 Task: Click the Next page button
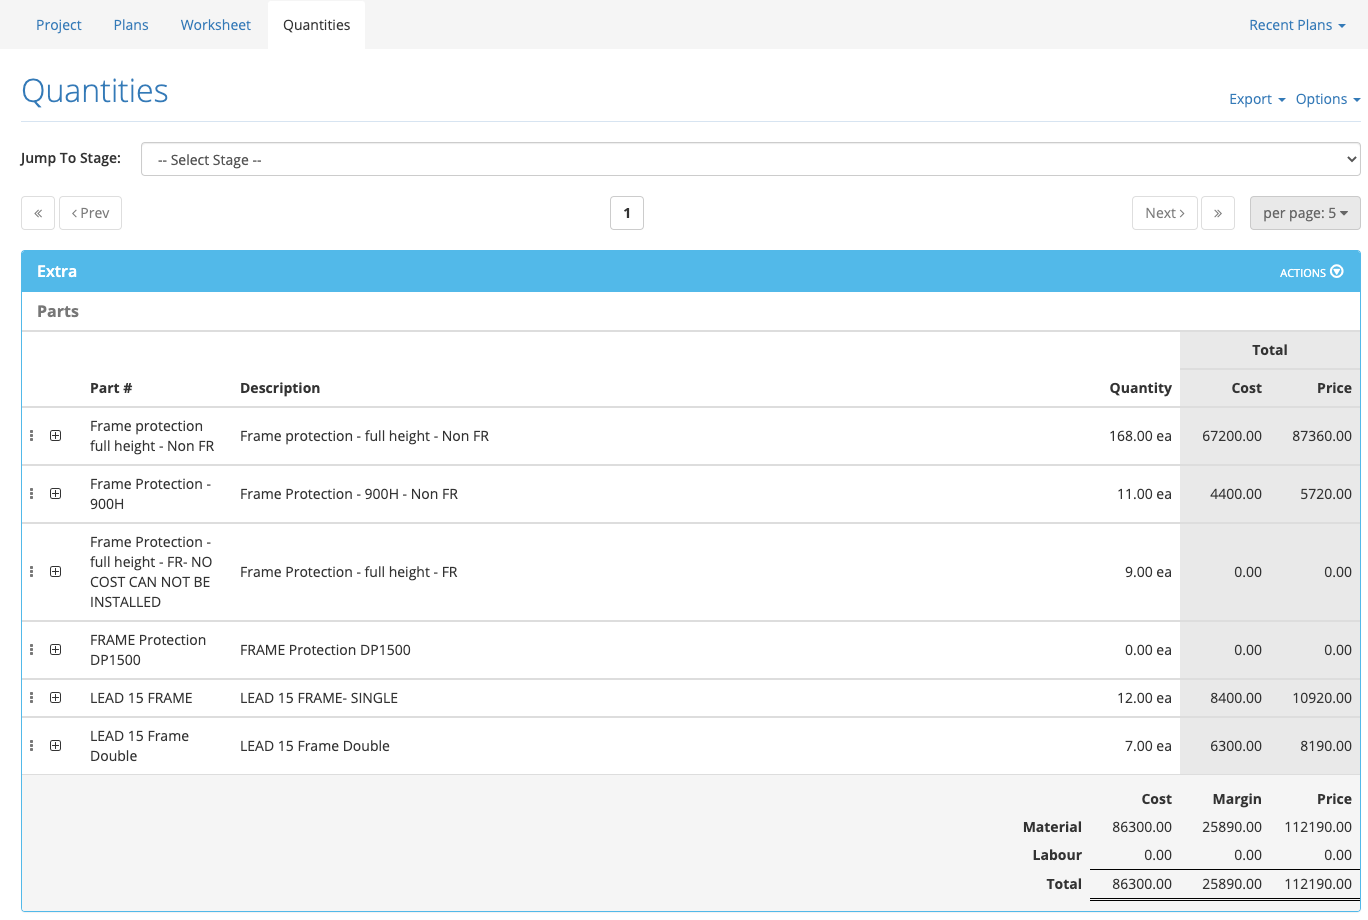coord(1165,213)
